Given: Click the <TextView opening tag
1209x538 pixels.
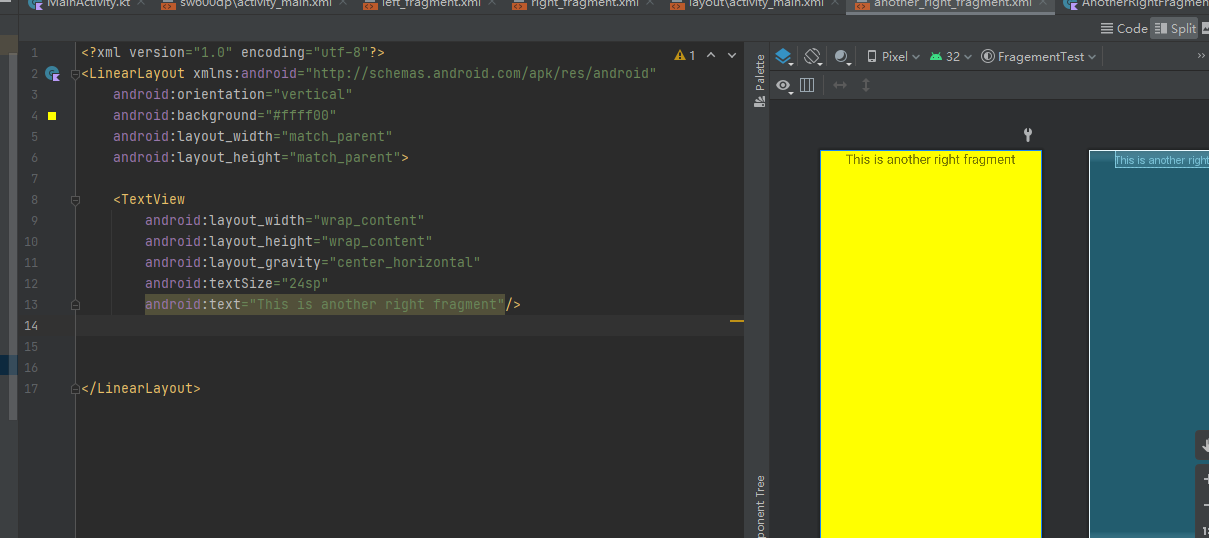Looking at the screenshot, I should point(149,199).
